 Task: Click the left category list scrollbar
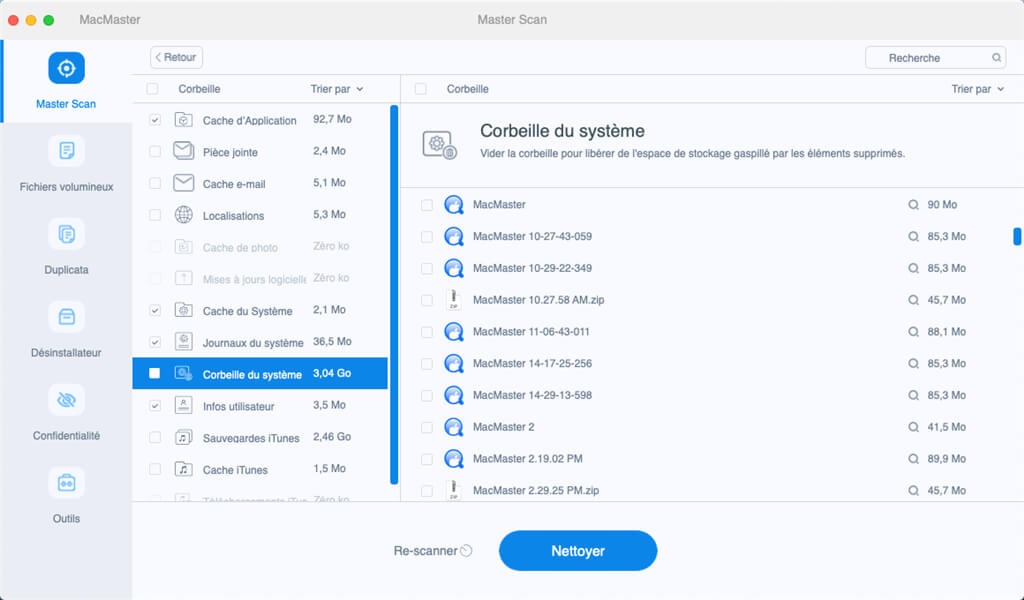pos(394,294)
